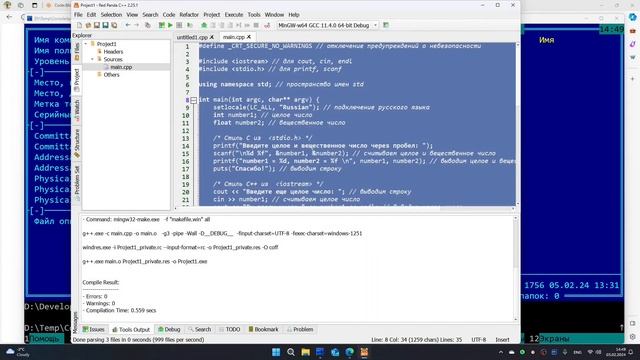The height and width of the screenshot is (360, 640).
Task: Open the Structure side panel tab
Action: 77,143
